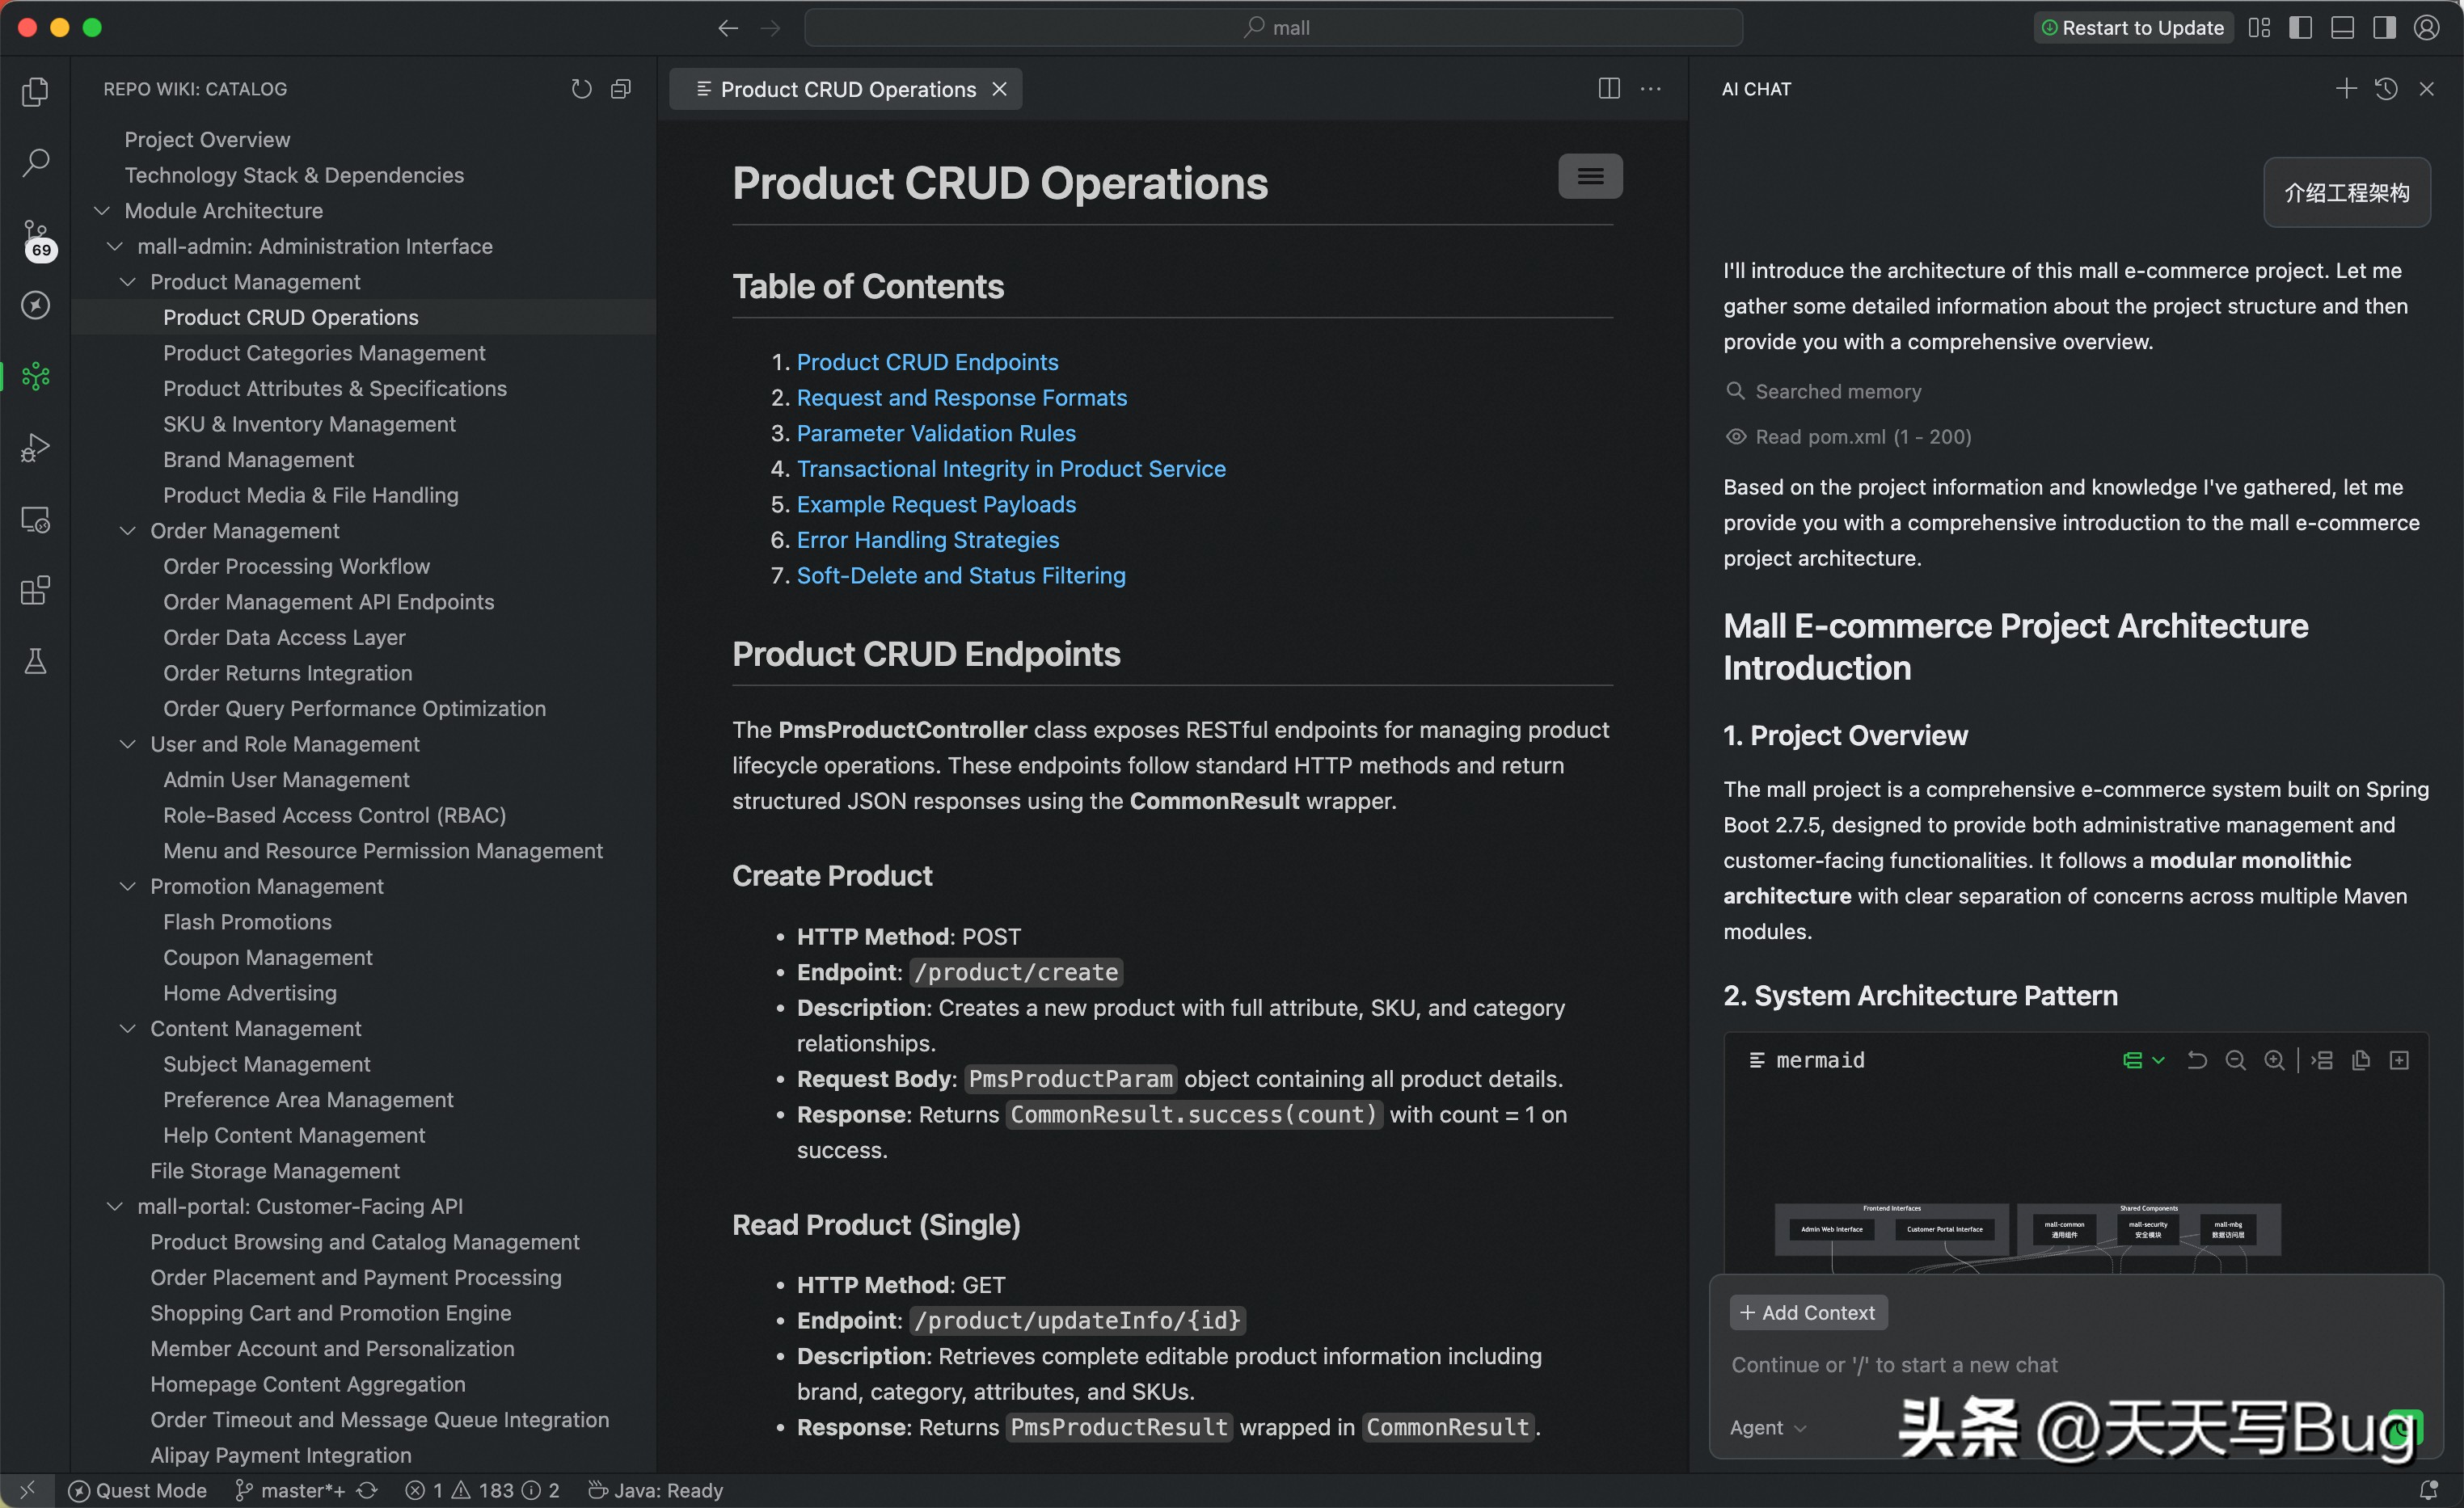This screenshot has height=1508, width=2464.
Task: Refresh the Repo Wiki catalog
Action: [x=581, y=88]
